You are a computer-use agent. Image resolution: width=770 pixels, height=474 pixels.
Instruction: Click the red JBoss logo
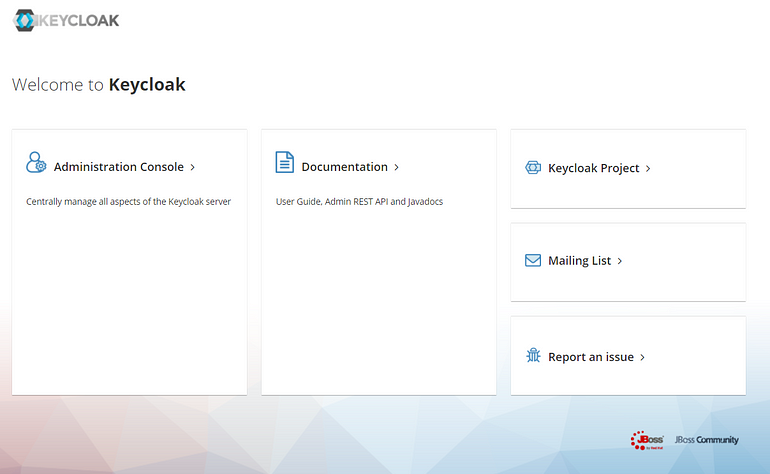pos(647,440)
